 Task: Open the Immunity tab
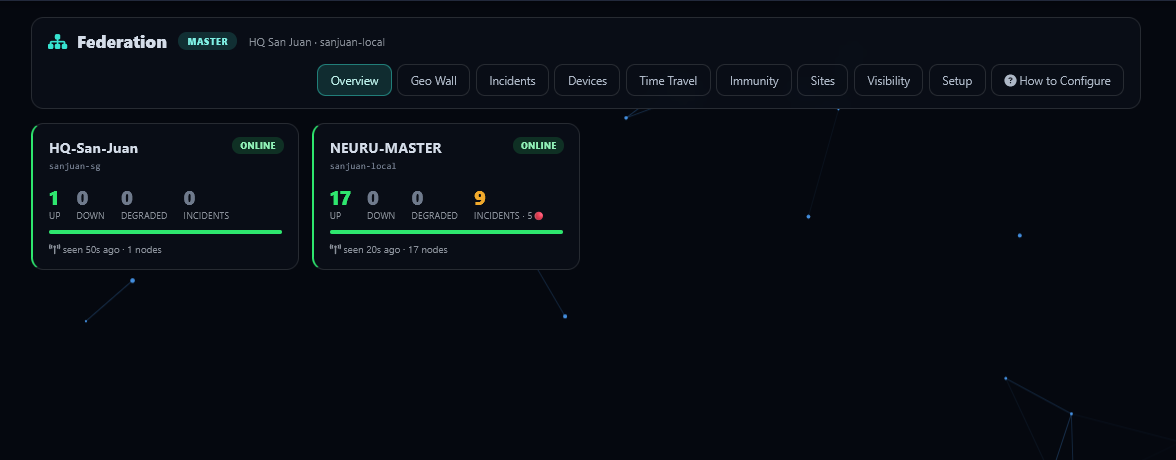754,80
